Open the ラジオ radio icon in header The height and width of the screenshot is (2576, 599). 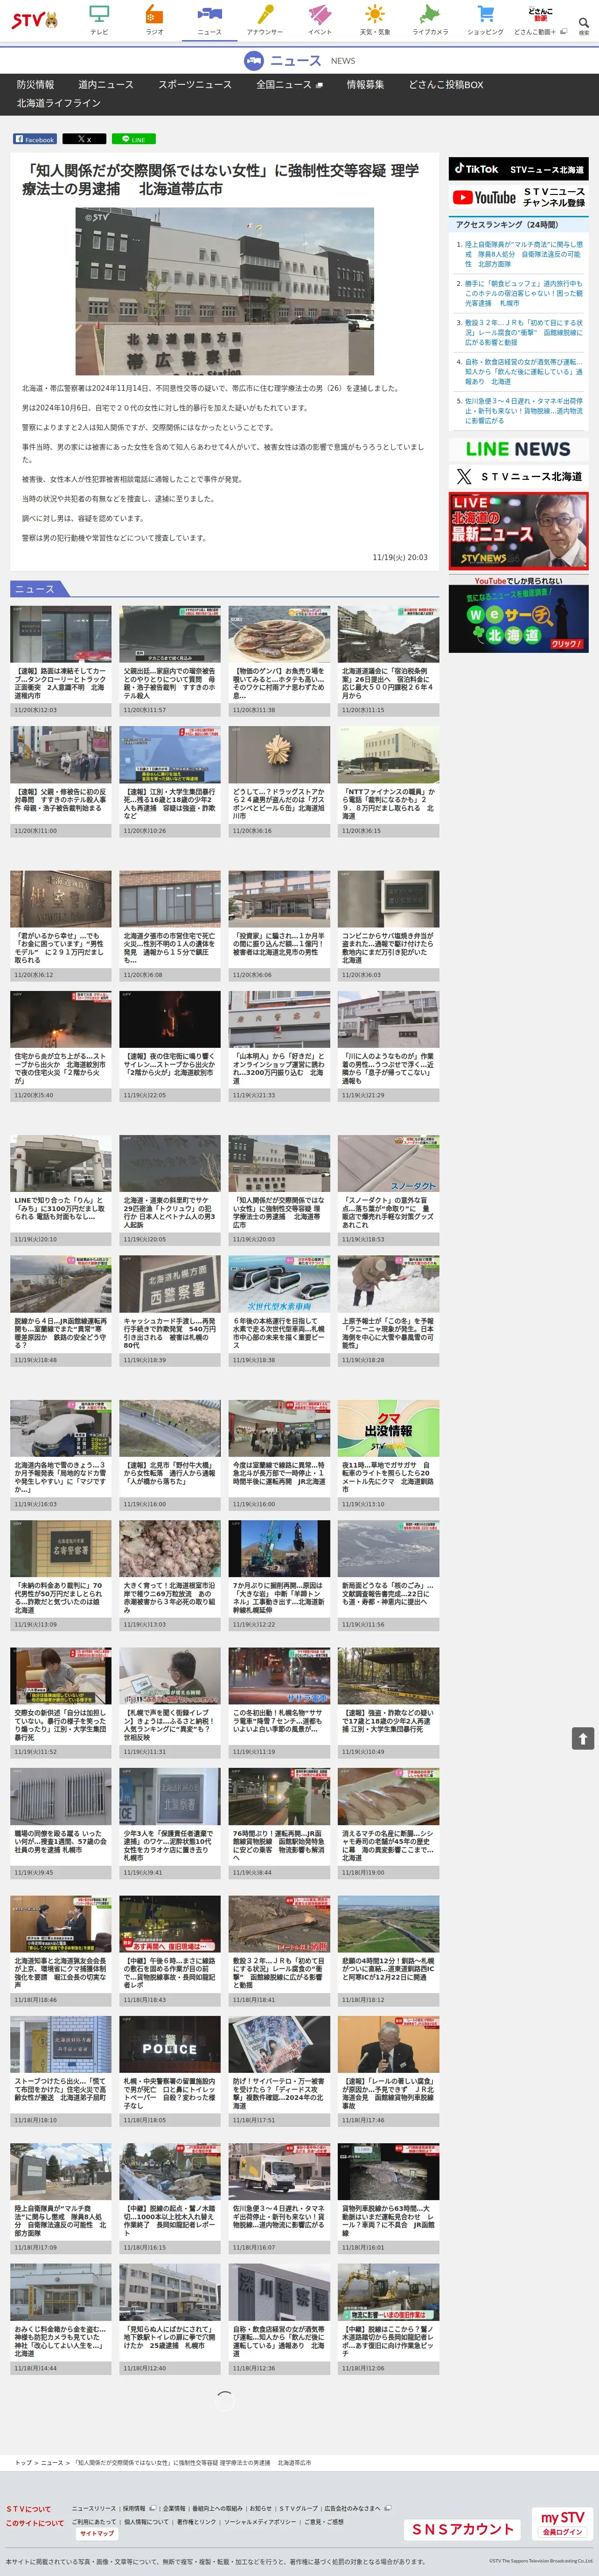(x=154, y=20)
